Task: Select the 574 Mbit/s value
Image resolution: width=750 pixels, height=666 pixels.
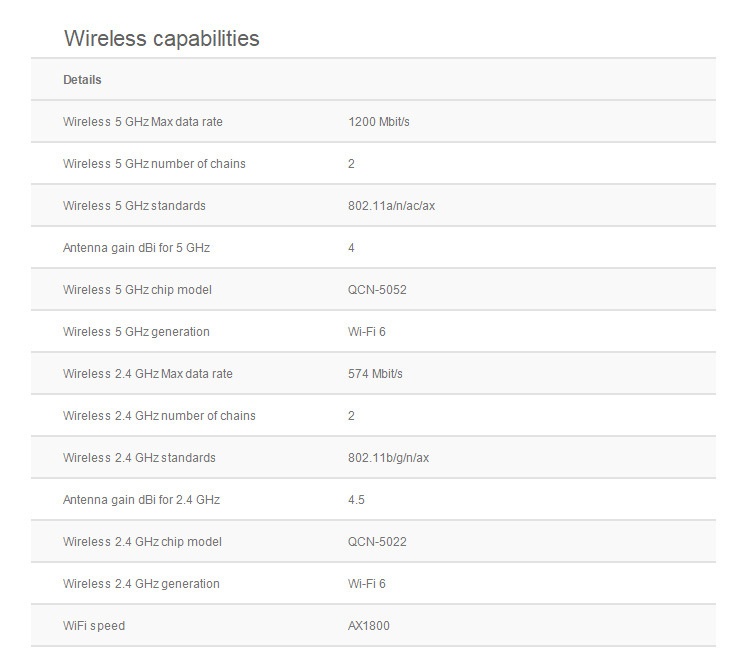Action: pos(376,374)
